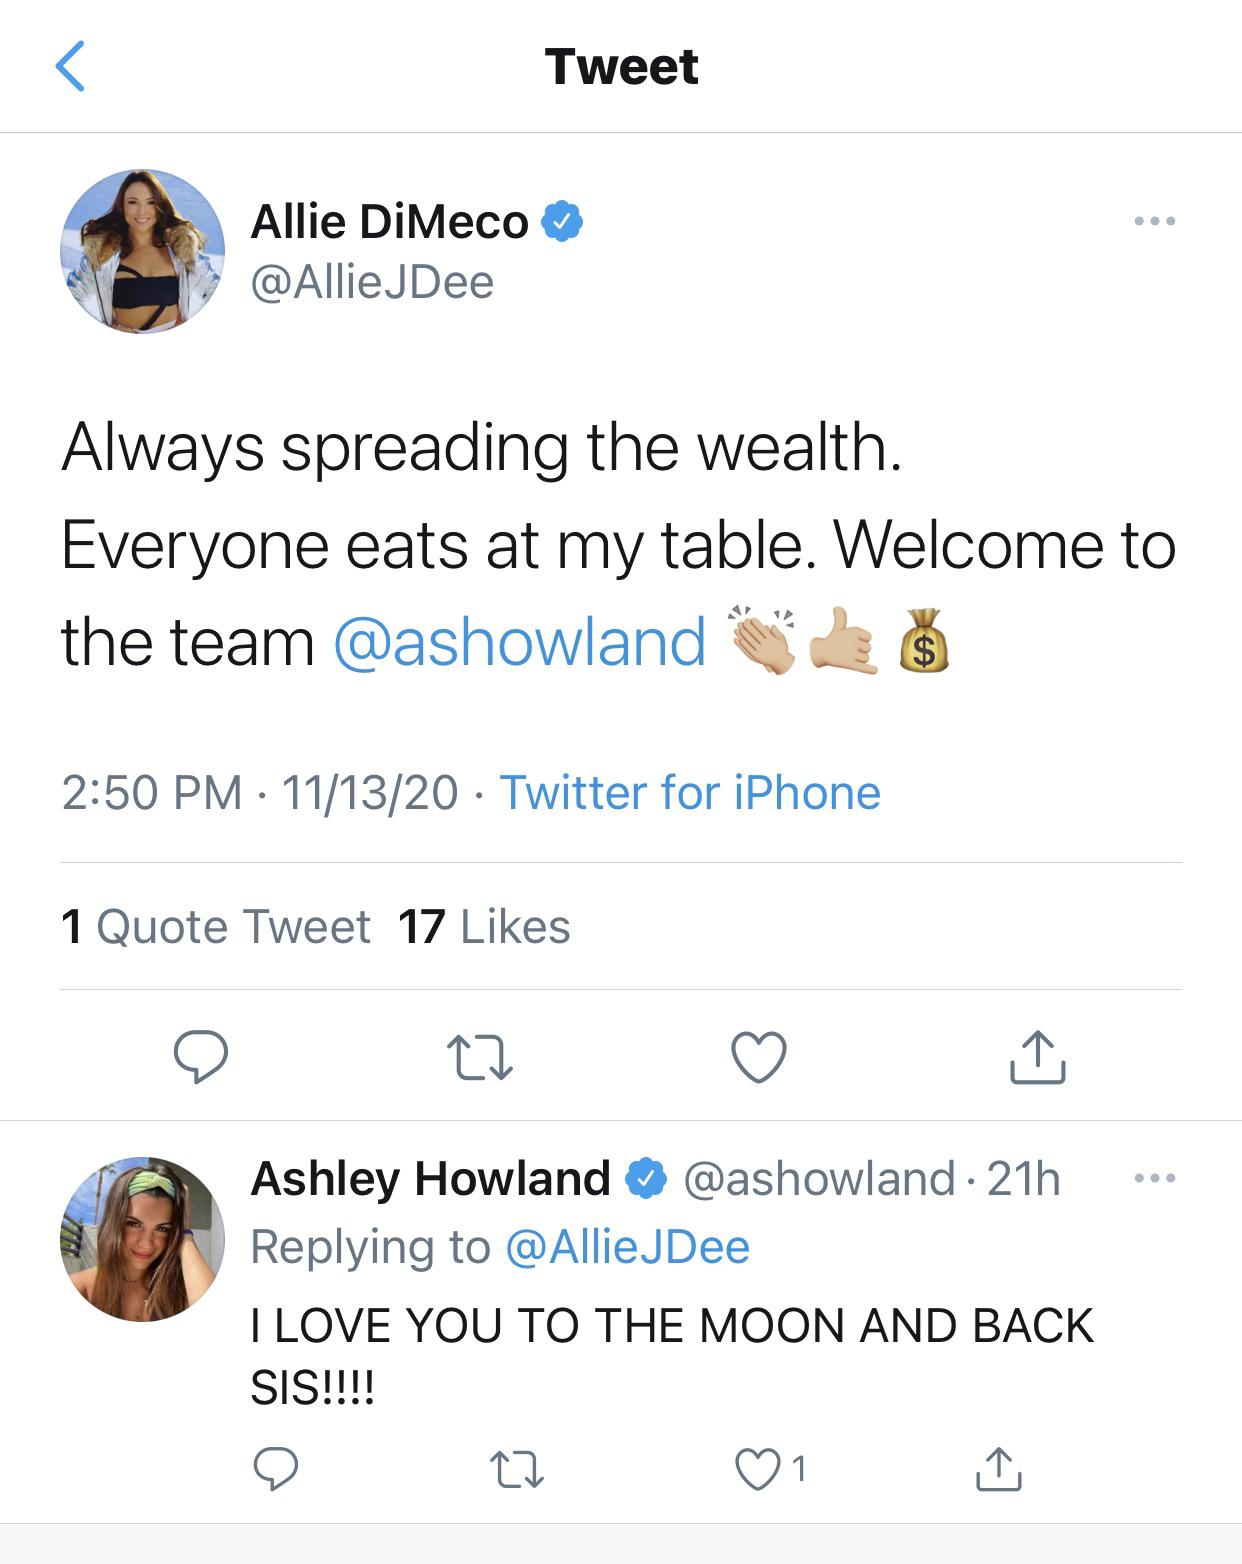Tap the @AllieJDee link in Replying to
Image resolution: width=1242 pixels, height=1564 pixels.
[627, 1247]
